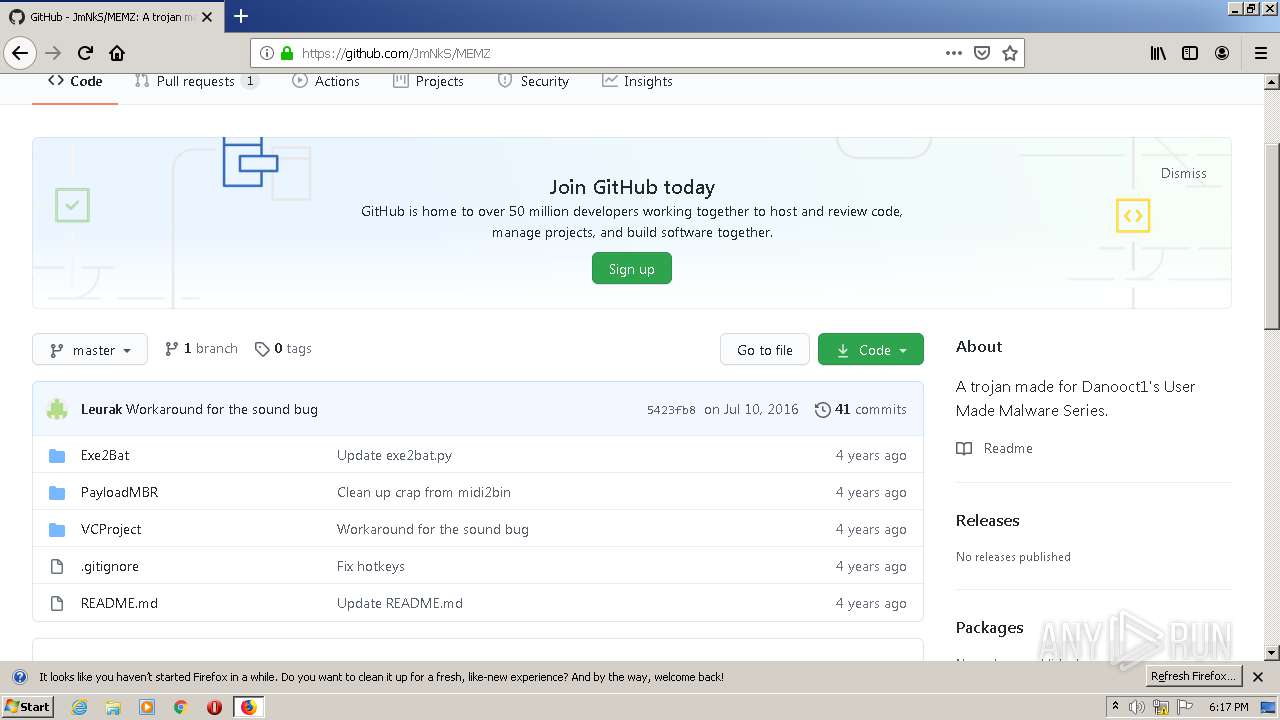Dismiss the Join GitHub banner
1280x720 pixels.
1184,173
